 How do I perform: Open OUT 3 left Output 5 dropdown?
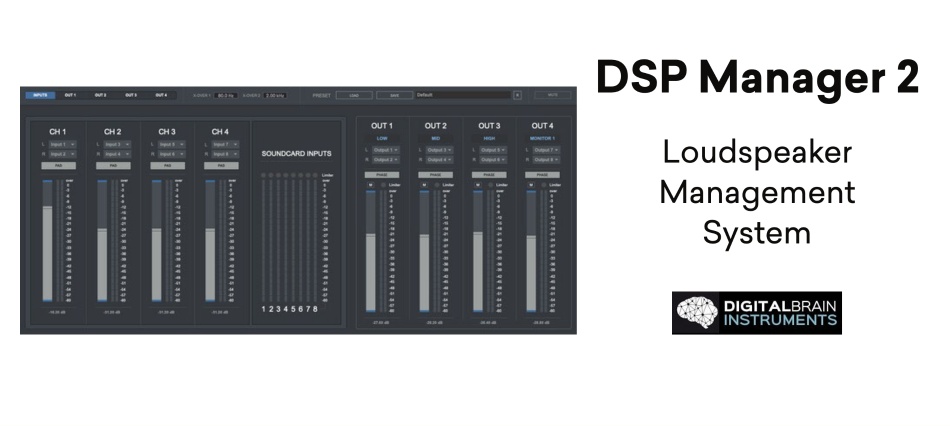coord(493,150)
